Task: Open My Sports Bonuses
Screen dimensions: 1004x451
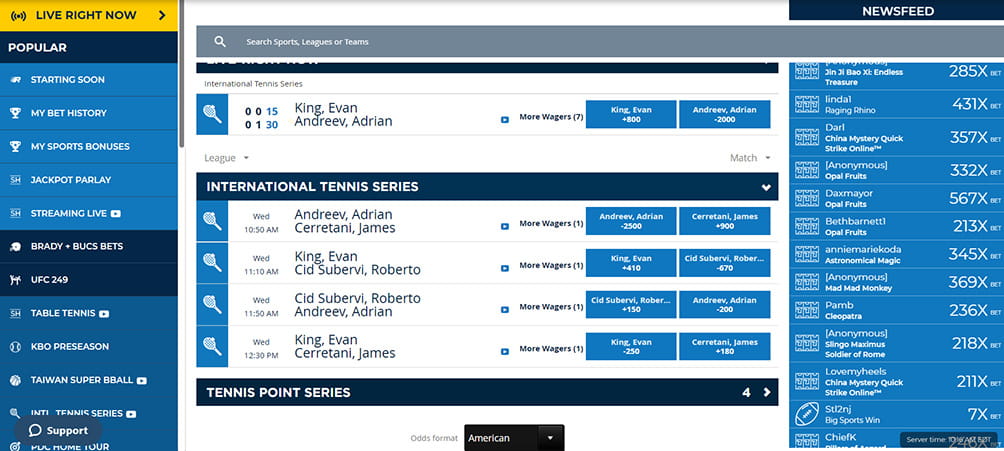Action: pos(88,146)
